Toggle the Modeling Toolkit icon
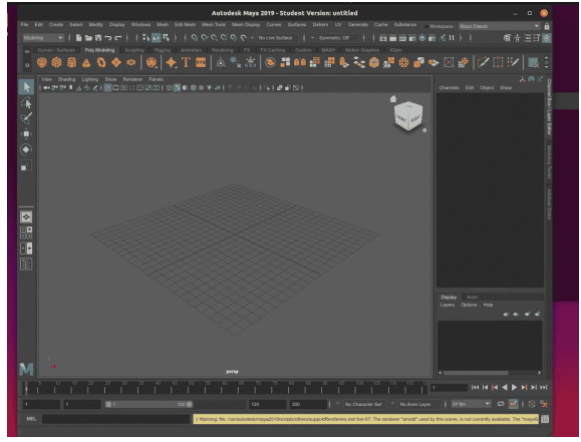 [507, 38]
